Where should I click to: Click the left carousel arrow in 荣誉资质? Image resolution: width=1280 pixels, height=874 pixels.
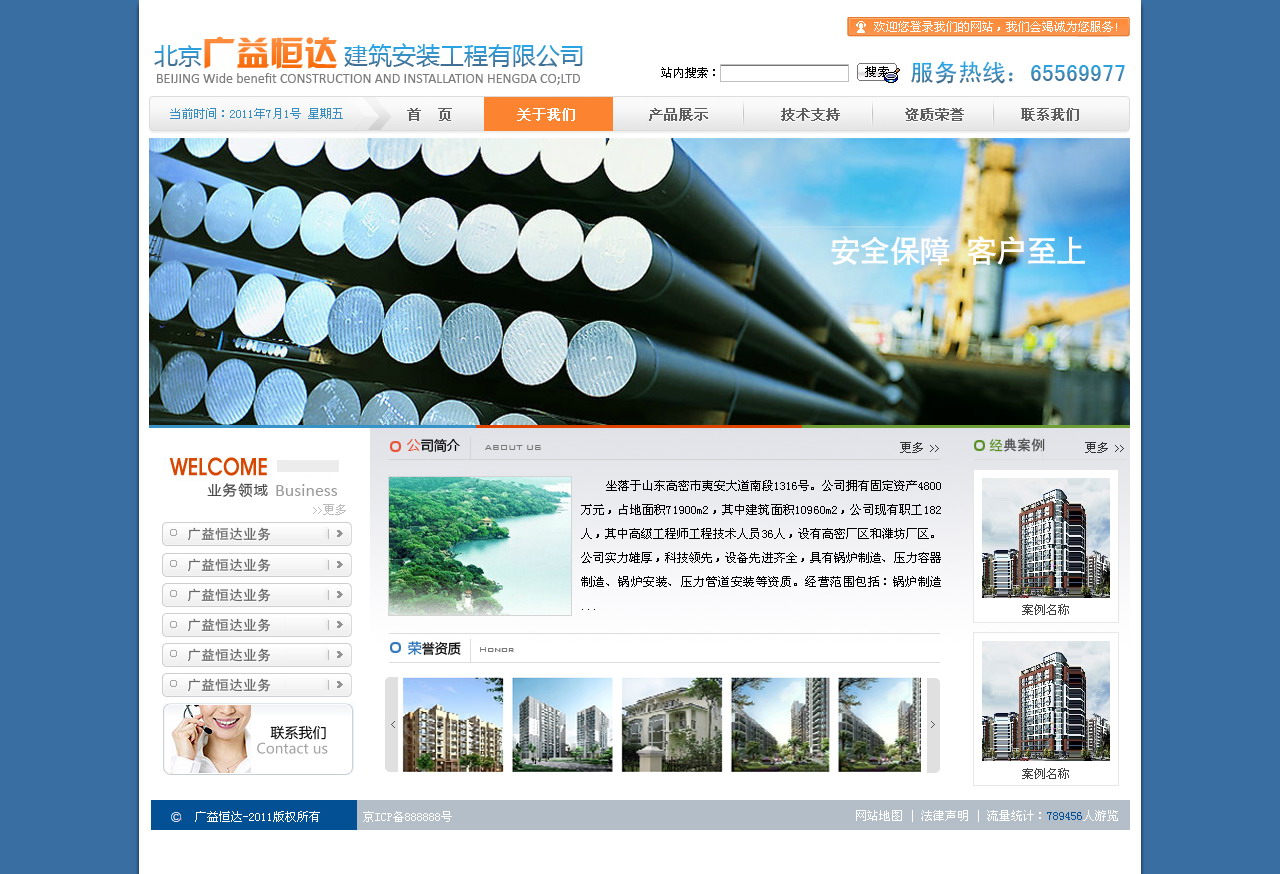pyautogui.click(x=392, y=725)
